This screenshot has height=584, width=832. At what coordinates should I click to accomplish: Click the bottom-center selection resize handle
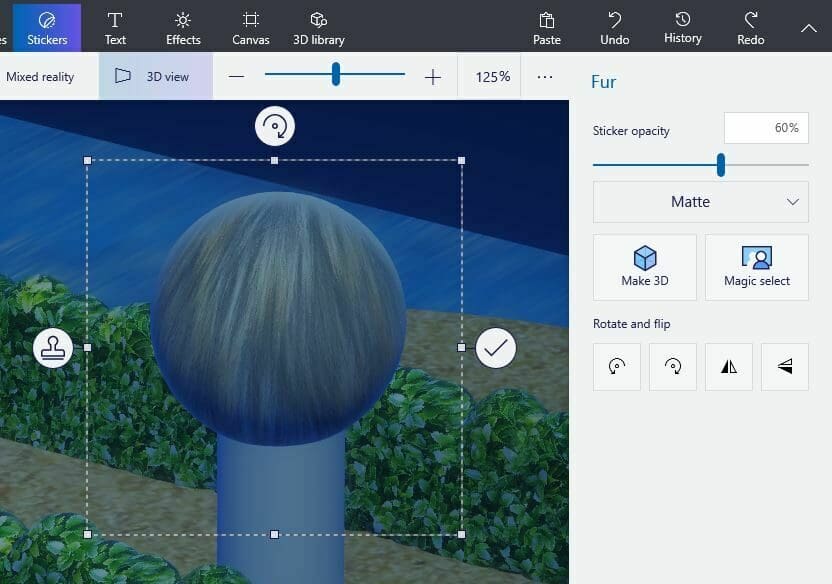[274, 535]
